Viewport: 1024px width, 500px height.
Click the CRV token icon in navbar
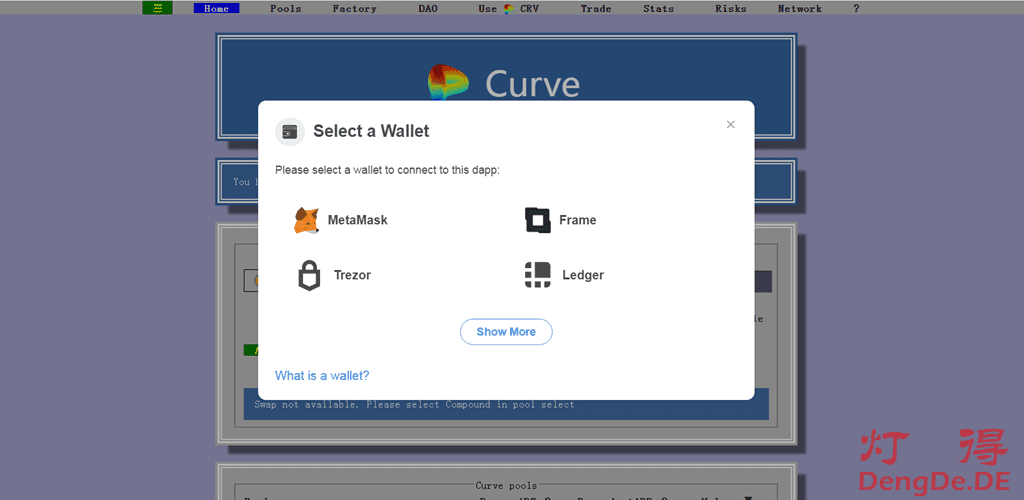pos(508,9)
